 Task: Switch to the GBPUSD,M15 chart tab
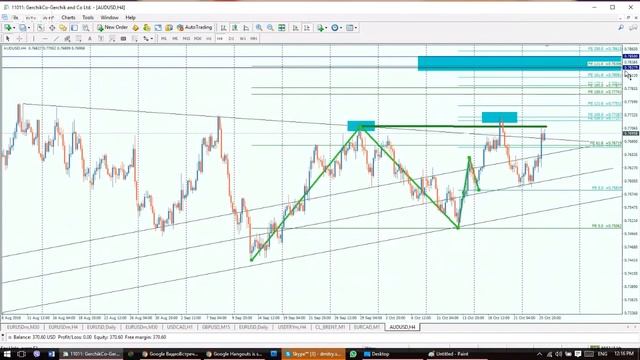coord(216,327)
